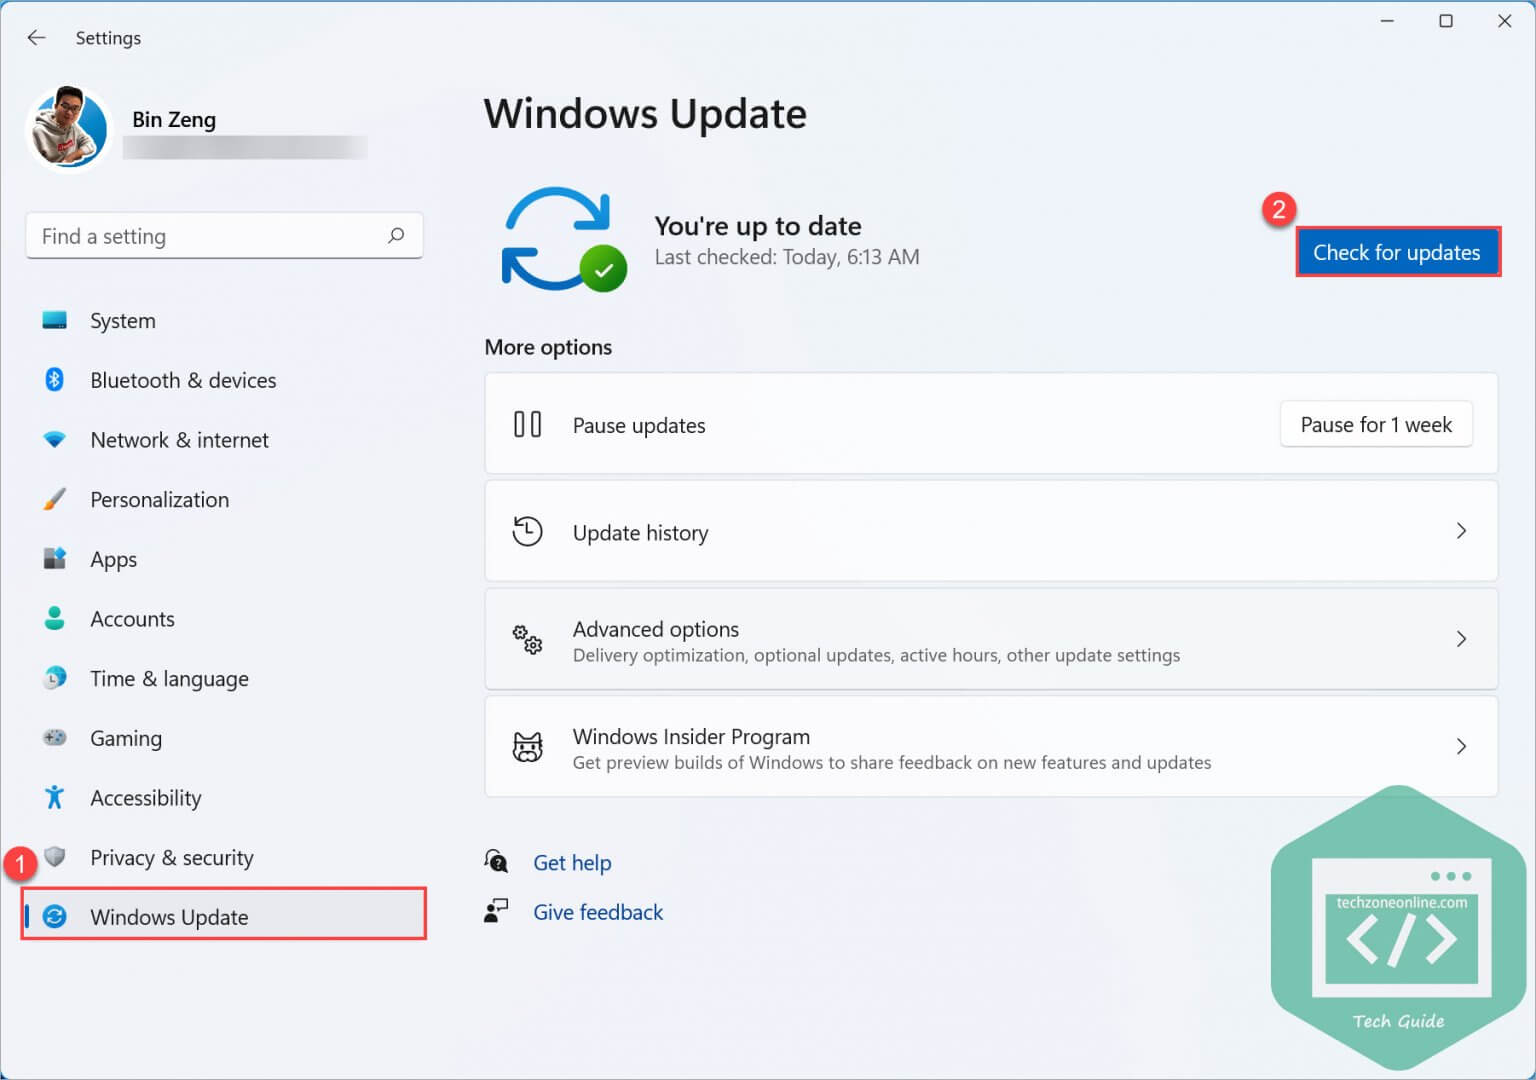Open Privacy & security from the sidebar
1536x1080 pixels.
(x=171, y=857)
